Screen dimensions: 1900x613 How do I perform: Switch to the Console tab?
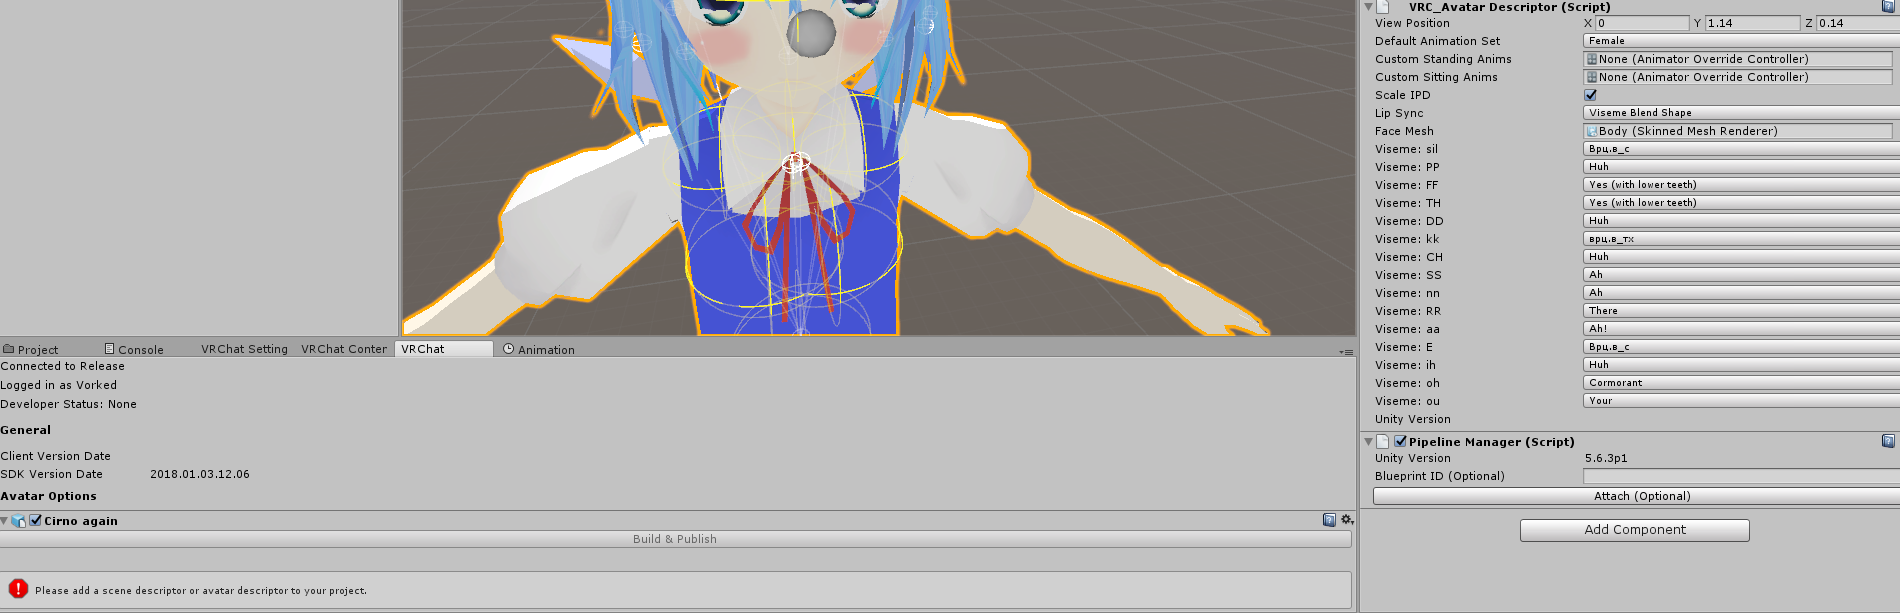[134, 349]
